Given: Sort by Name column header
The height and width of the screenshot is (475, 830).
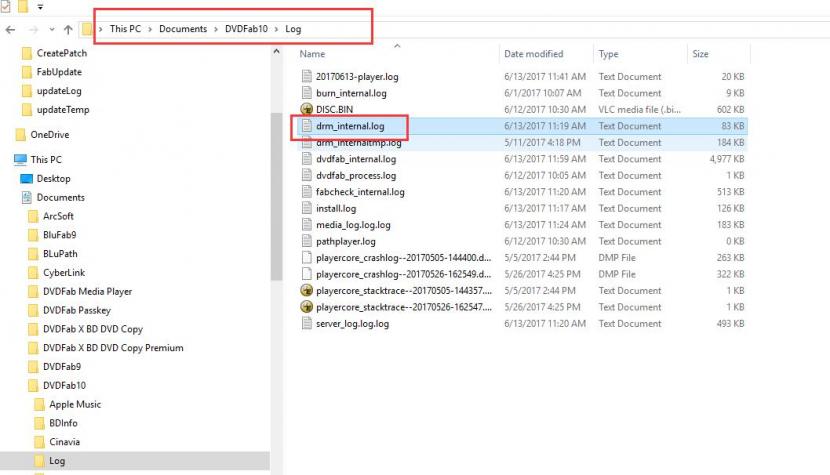Looking at the screenshot, I should (312, 54).
